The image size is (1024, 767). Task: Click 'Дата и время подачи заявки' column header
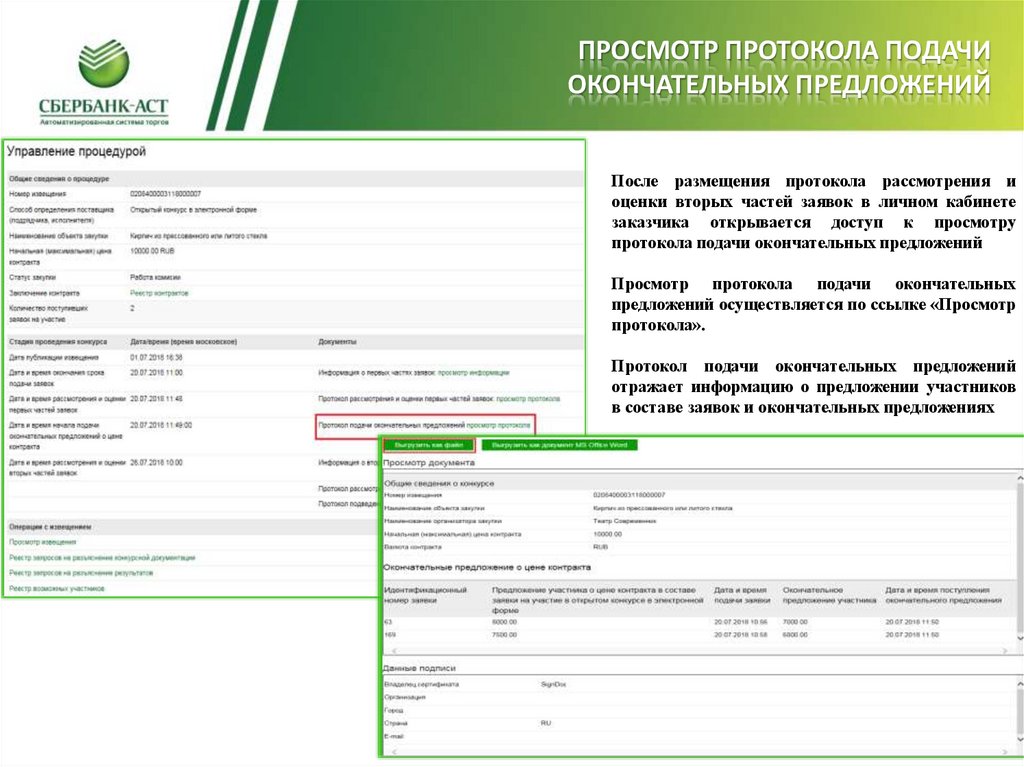pos(742,595)
